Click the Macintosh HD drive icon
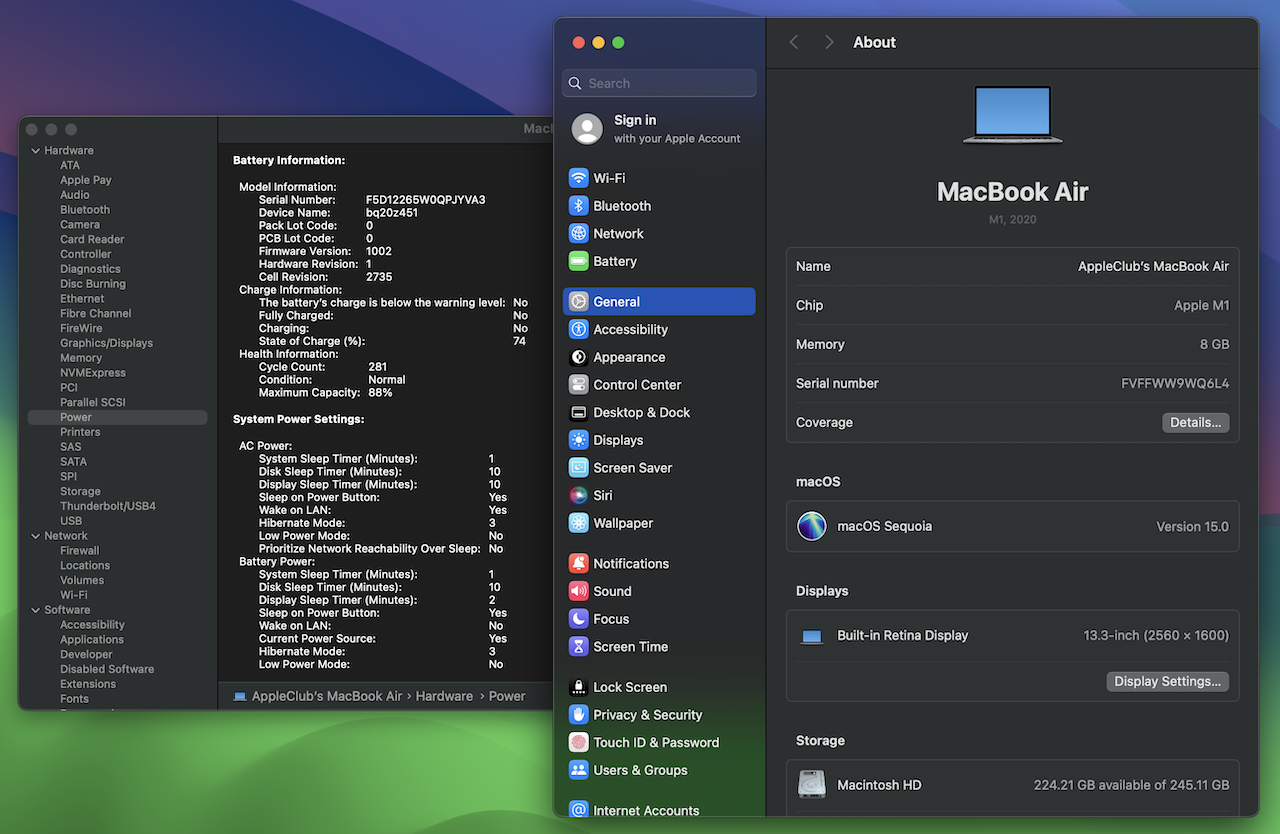This screenshot has height=834, width=1280. [812, 785]
